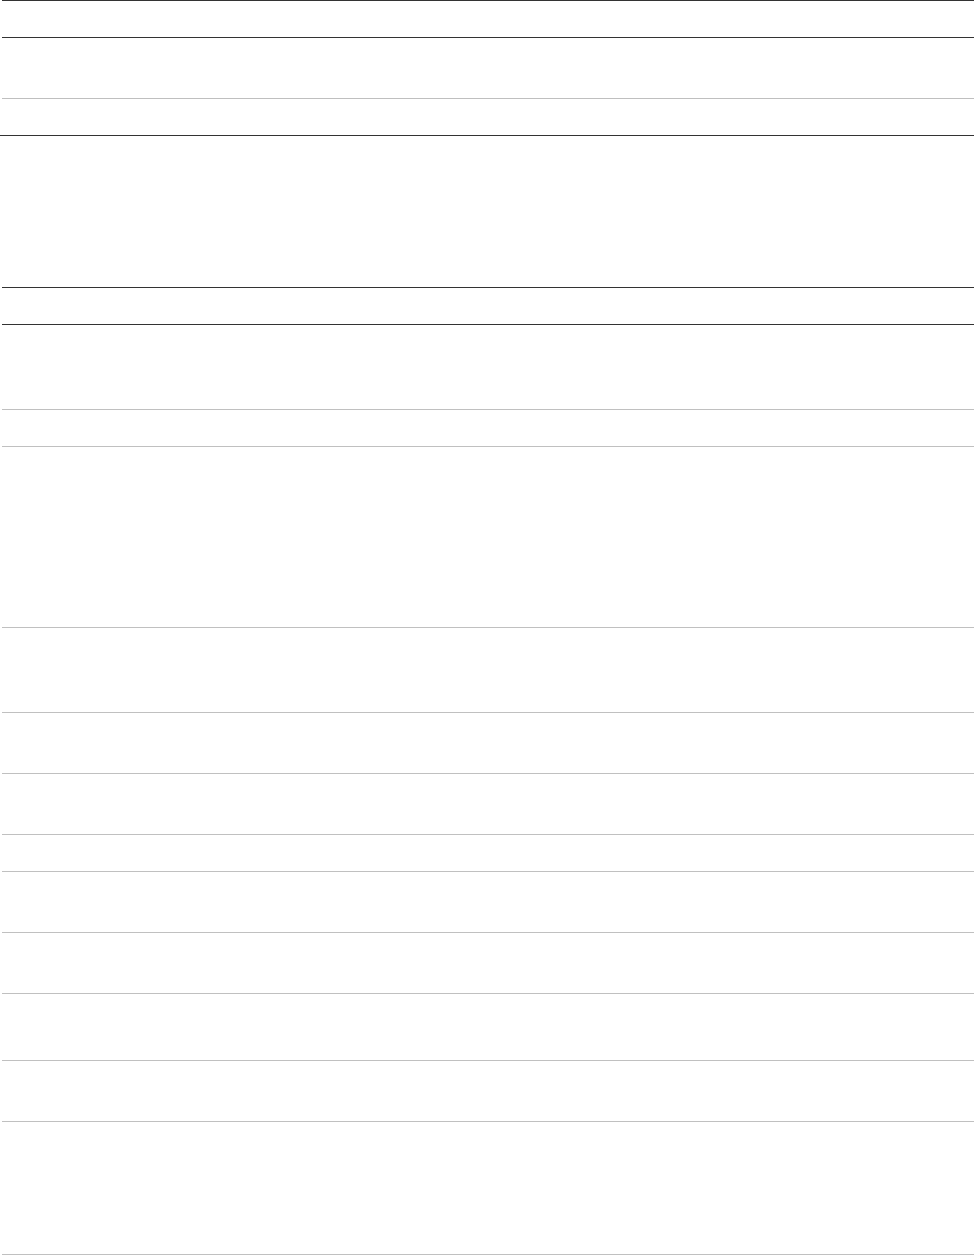Select the tenth body row of the lower table
974x1255 pixels.
click(x=487, y=1024)
